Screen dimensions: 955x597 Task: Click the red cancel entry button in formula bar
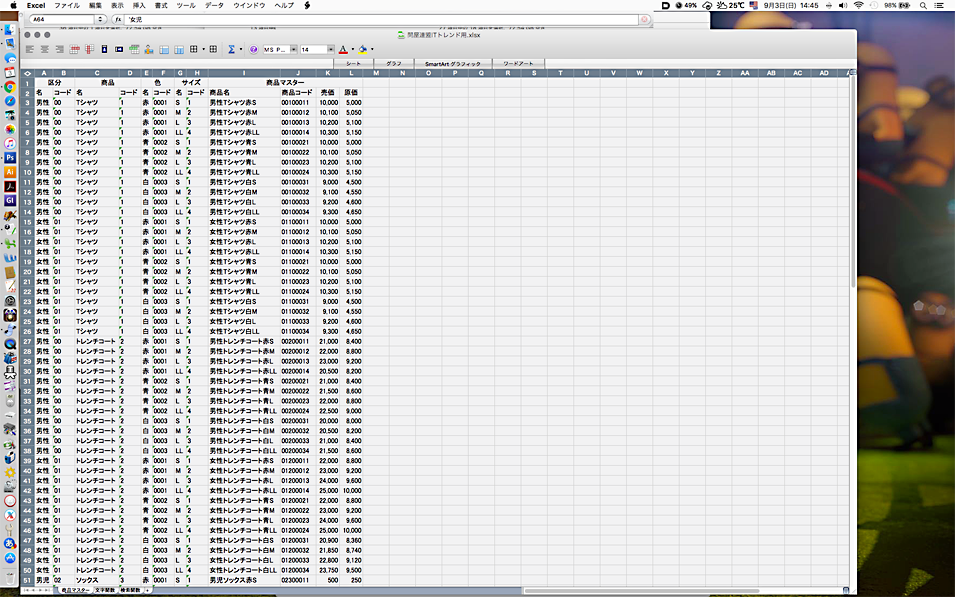coord(644,19)
